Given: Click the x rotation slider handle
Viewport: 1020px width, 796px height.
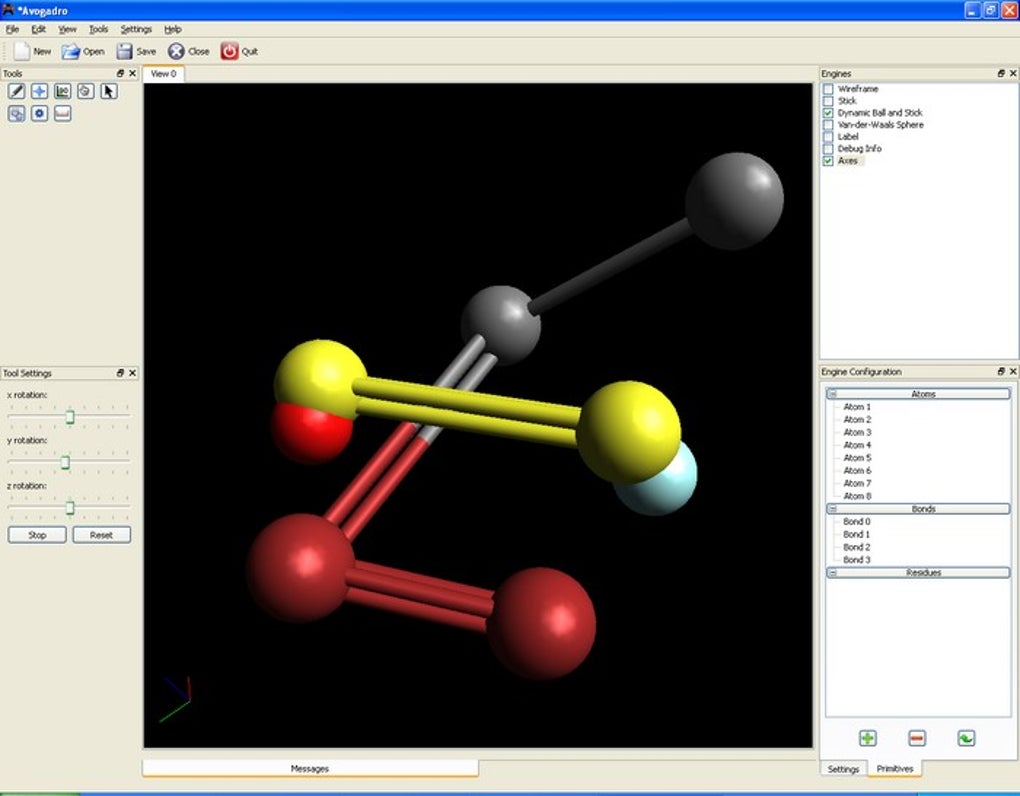Looking at the screenshot, I should coord(70,417).
